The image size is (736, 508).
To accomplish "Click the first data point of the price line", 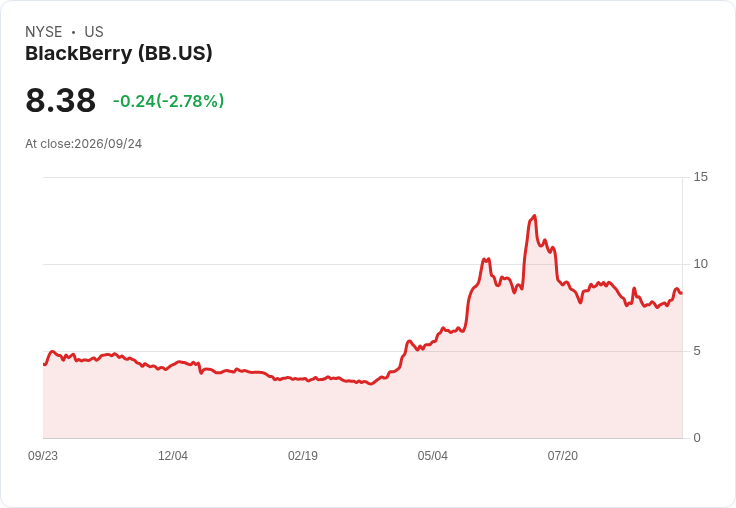I will (44, 364).
